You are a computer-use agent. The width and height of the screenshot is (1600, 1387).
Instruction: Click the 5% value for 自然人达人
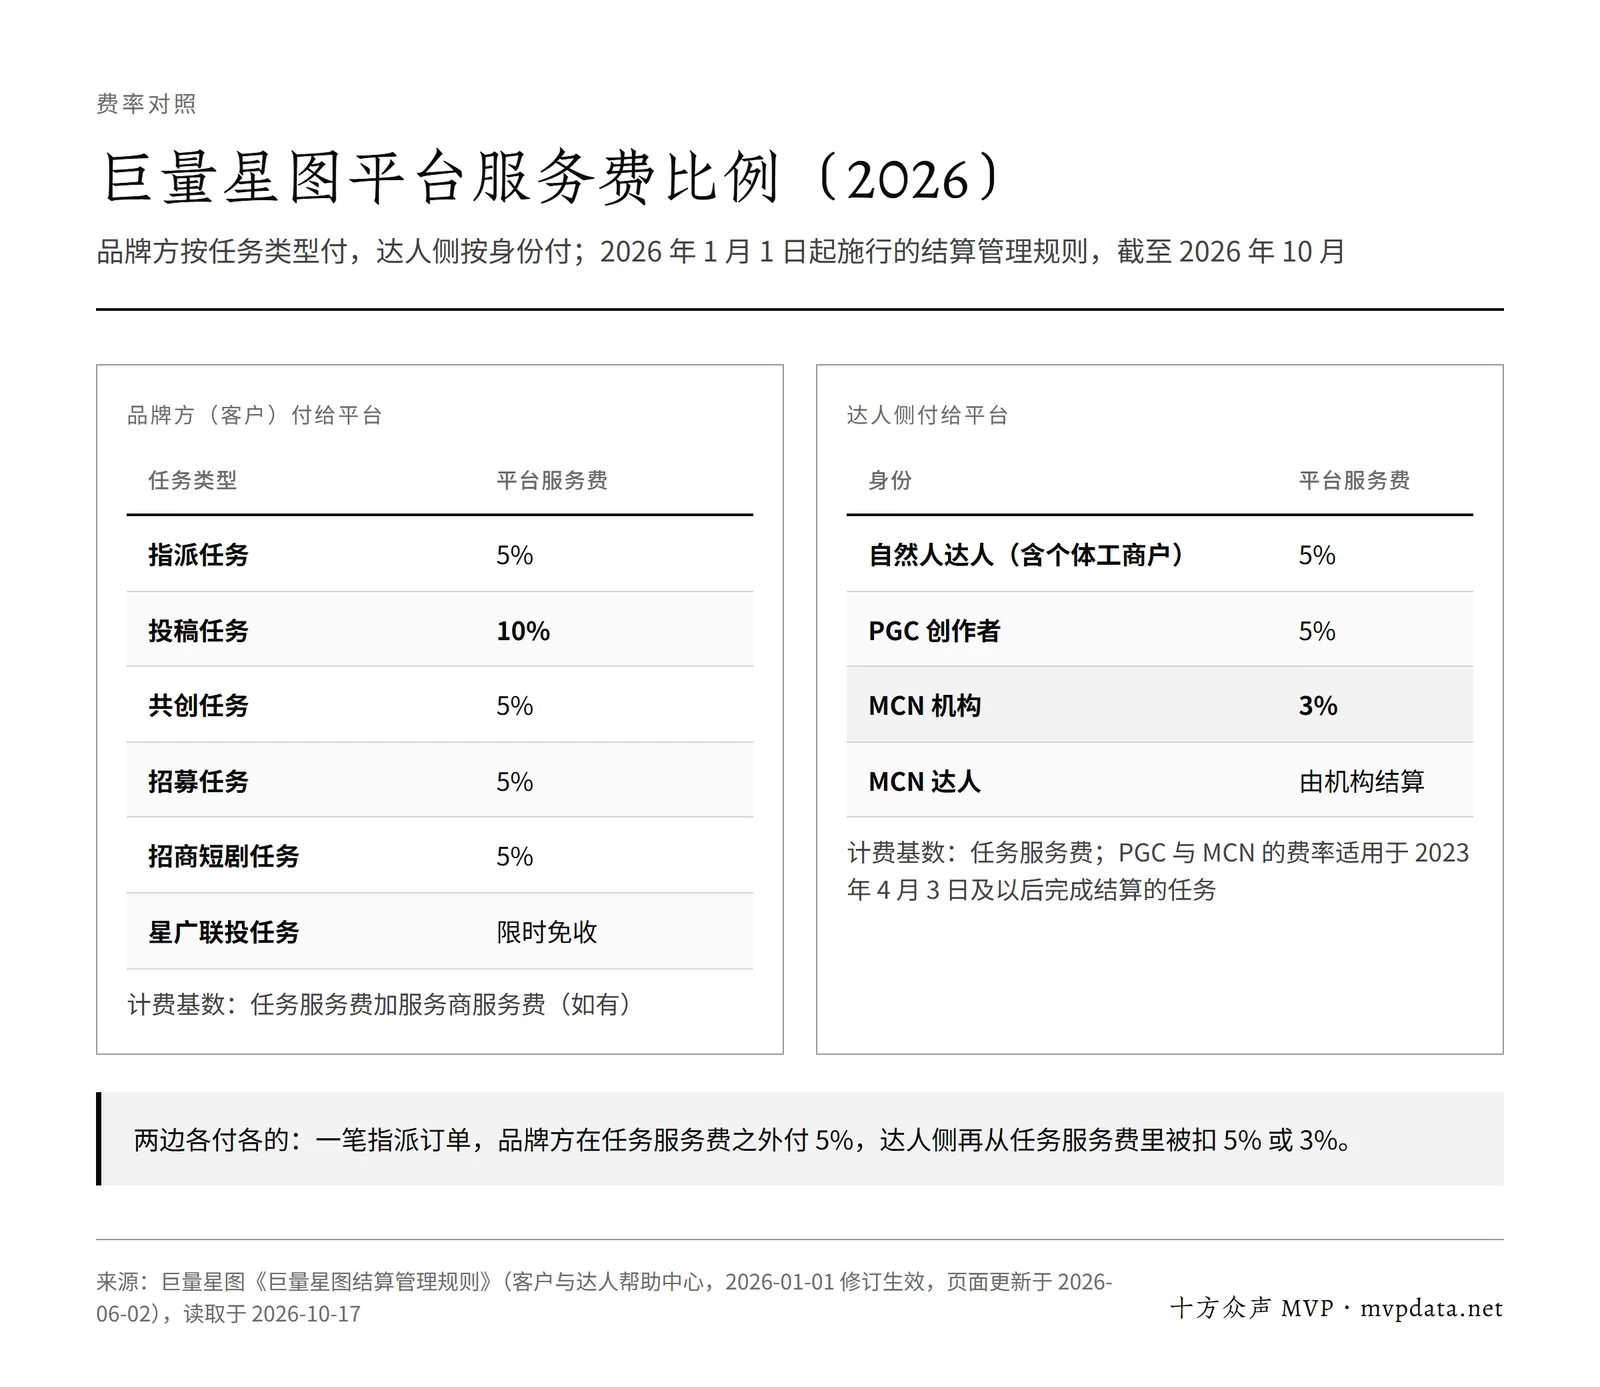1317,555
